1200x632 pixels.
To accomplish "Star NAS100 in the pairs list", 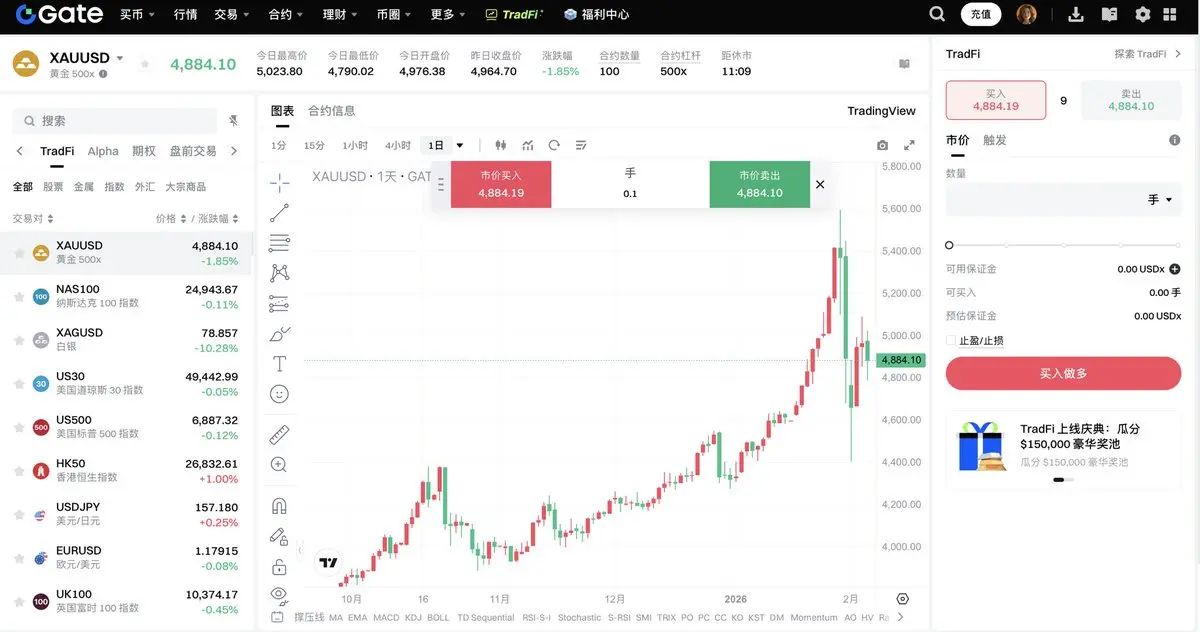I will [18, 296].
